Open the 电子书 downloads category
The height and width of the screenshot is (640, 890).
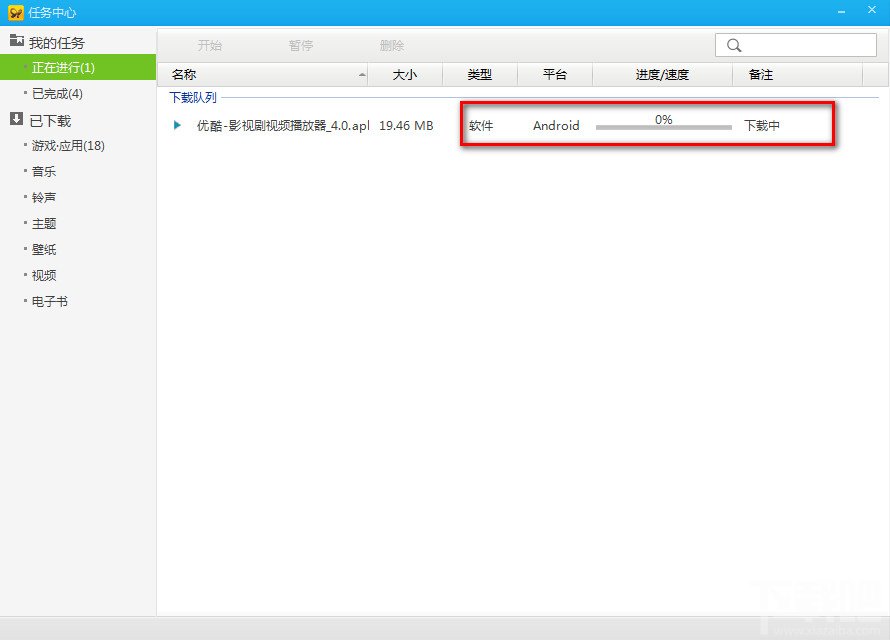click(x=50, y=302)
